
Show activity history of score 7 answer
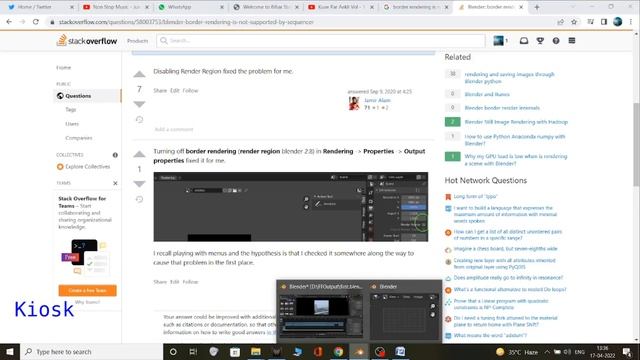139,119
